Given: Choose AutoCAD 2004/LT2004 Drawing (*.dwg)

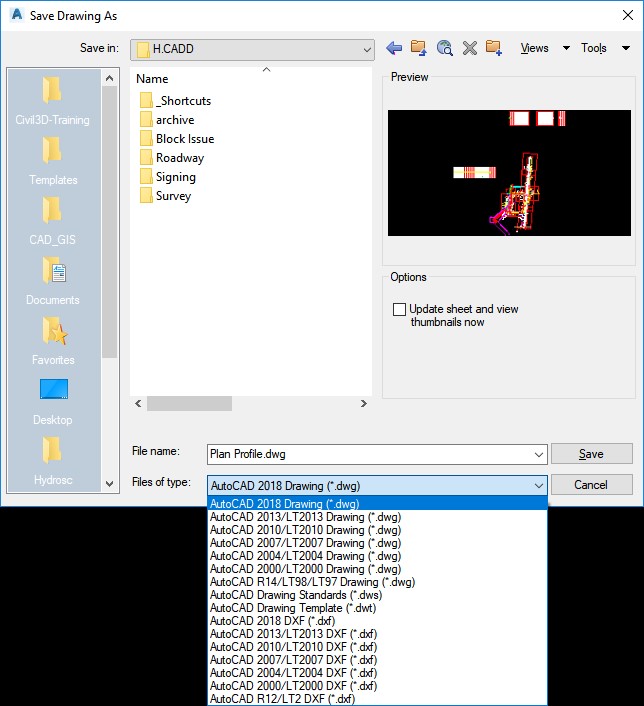Looking at the screenshot, I should click(377, 556).
